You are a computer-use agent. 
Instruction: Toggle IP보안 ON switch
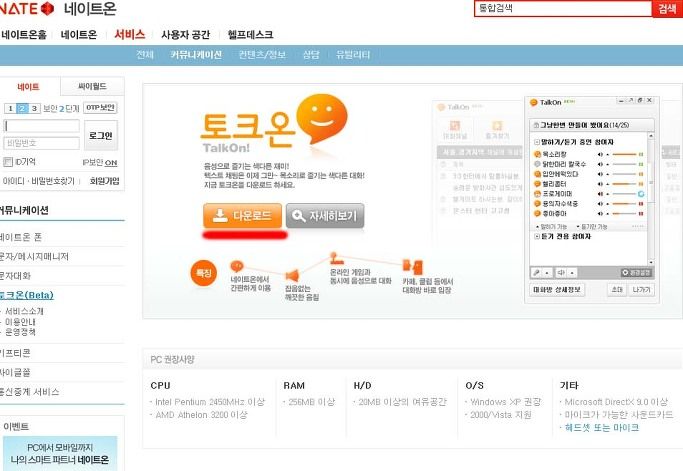coord(111,163)
